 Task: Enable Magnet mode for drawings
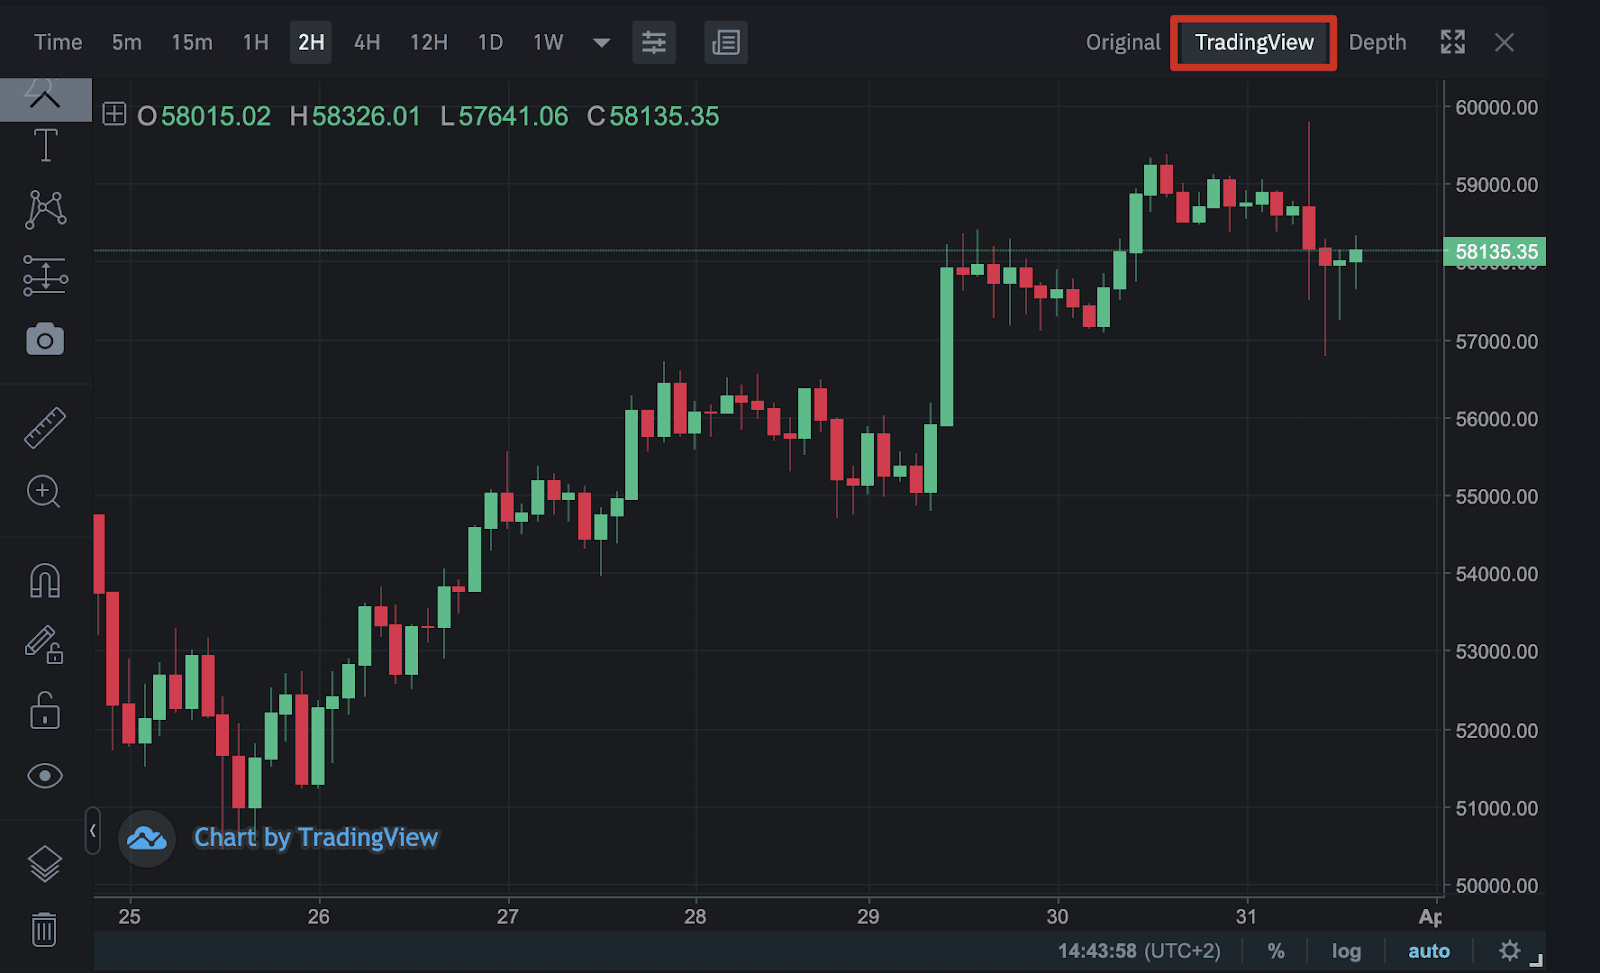[x=45, y=579]
